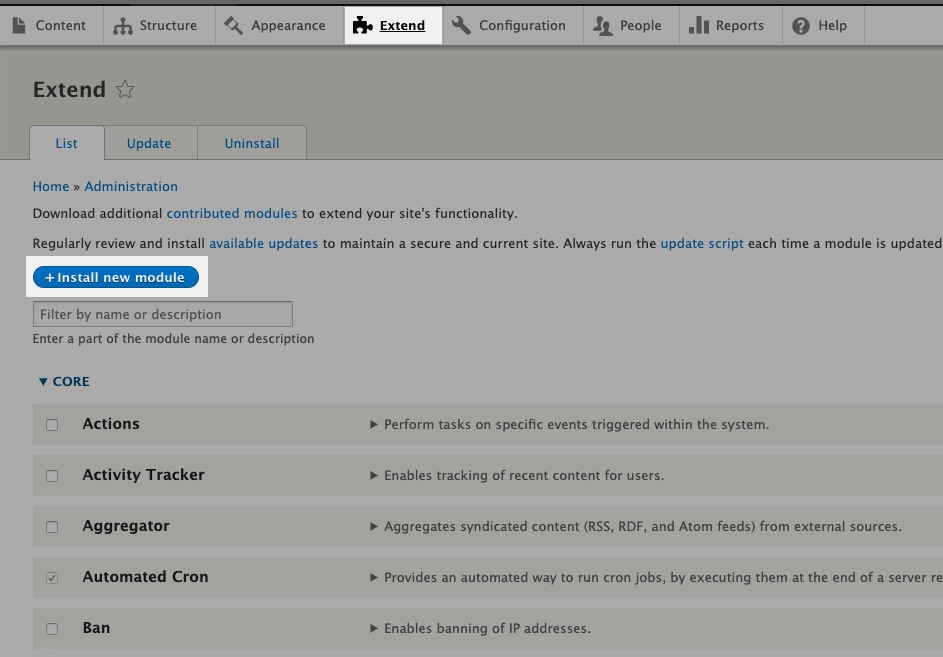Image resolution: width=943 pixels, height=657 pixels.
Task: Star the Extend page as a shortcut
Action: click(125, 90)
